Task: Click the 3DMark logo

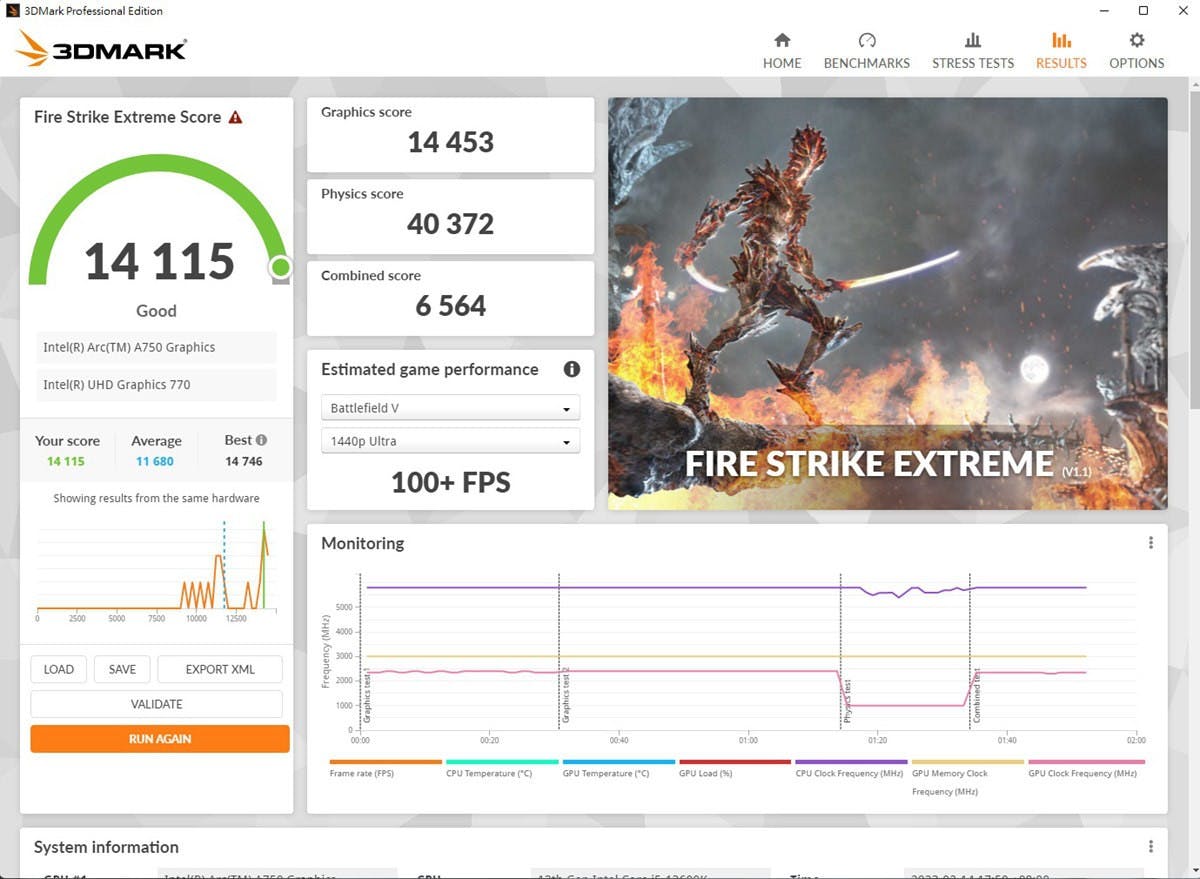Action: (101, 48)
